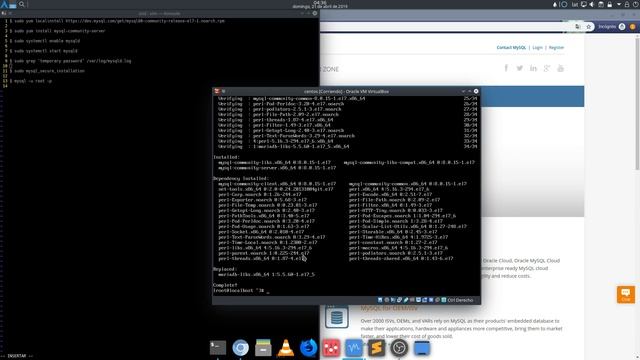Open the terminal icon in the dock
The width and height of the screenshot is (640, 360).
[x=218, y=348]
